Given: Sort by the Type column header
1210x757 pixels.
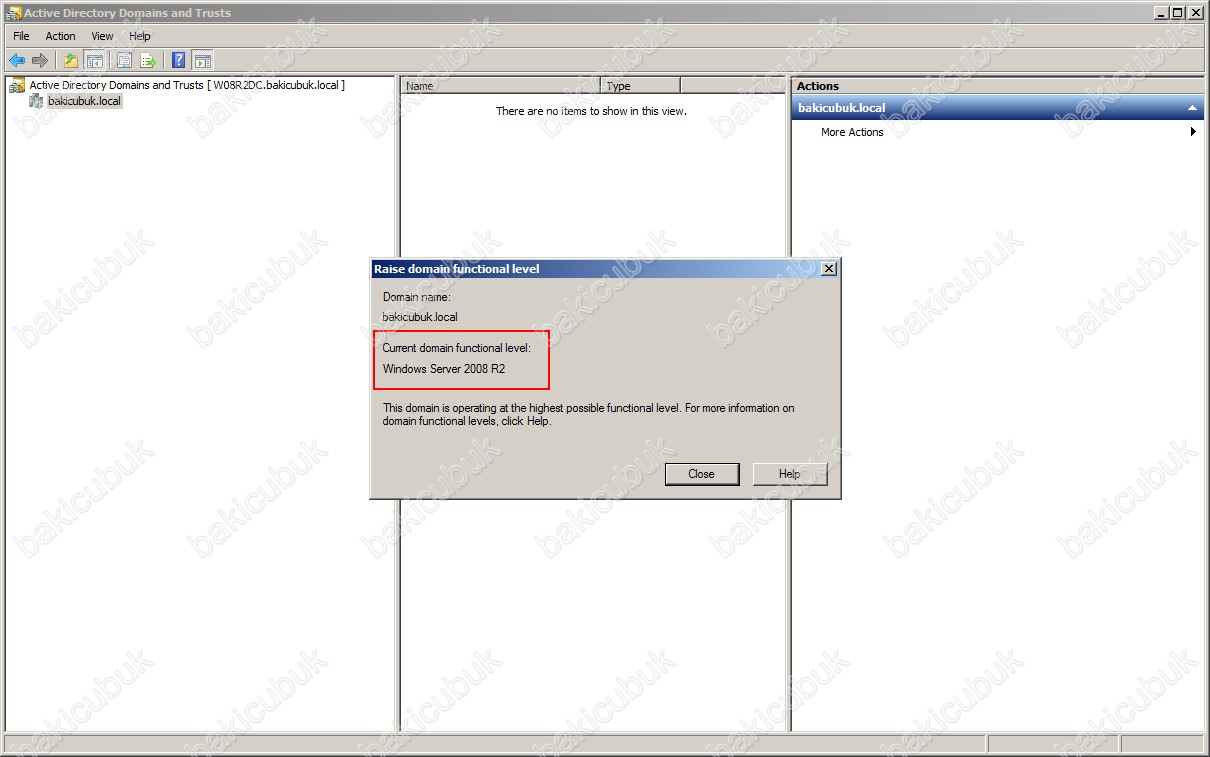Looking at the screenshot, I should coord(641,86).
